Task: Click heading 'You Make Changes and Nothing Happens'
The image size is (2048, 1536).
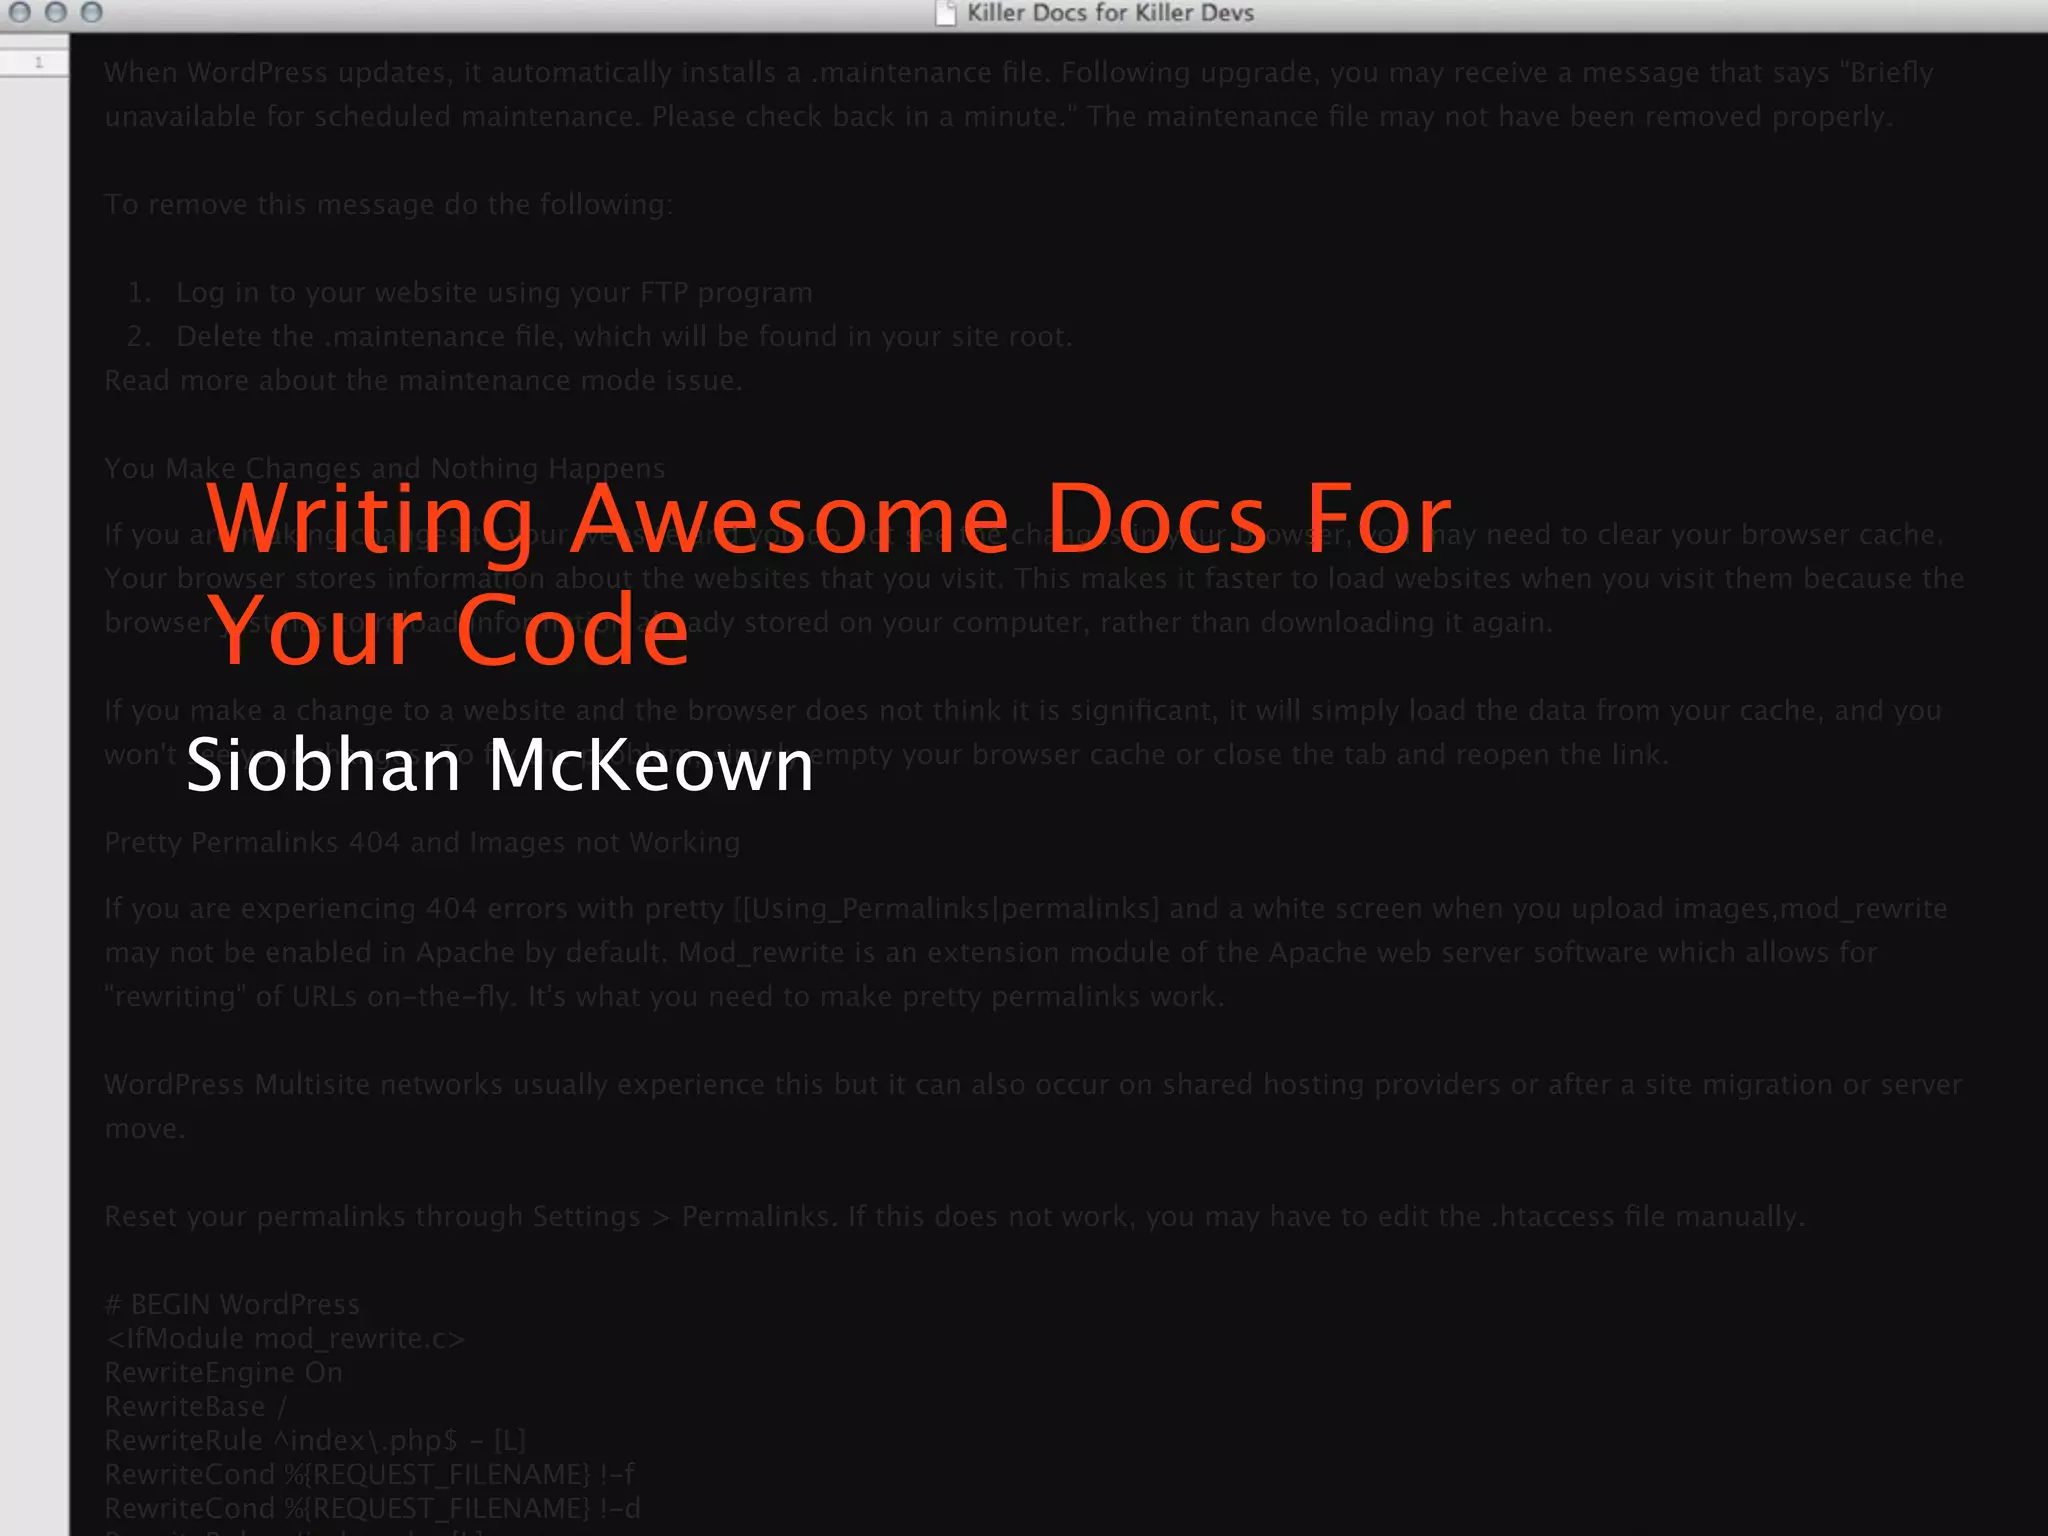Action: click(385, 468)
